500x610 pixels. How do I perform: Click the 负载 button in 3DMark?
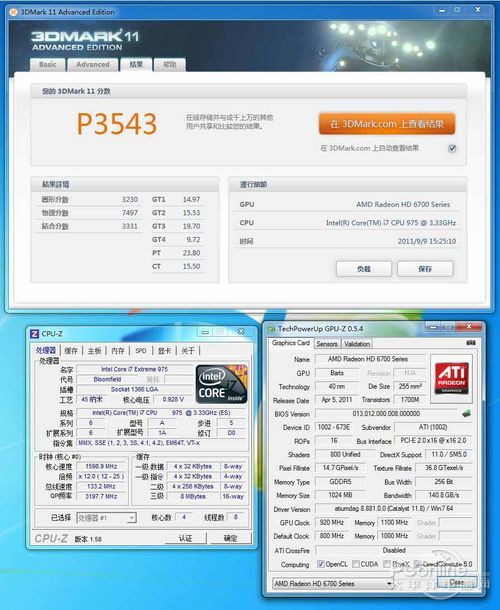point(363,268)
